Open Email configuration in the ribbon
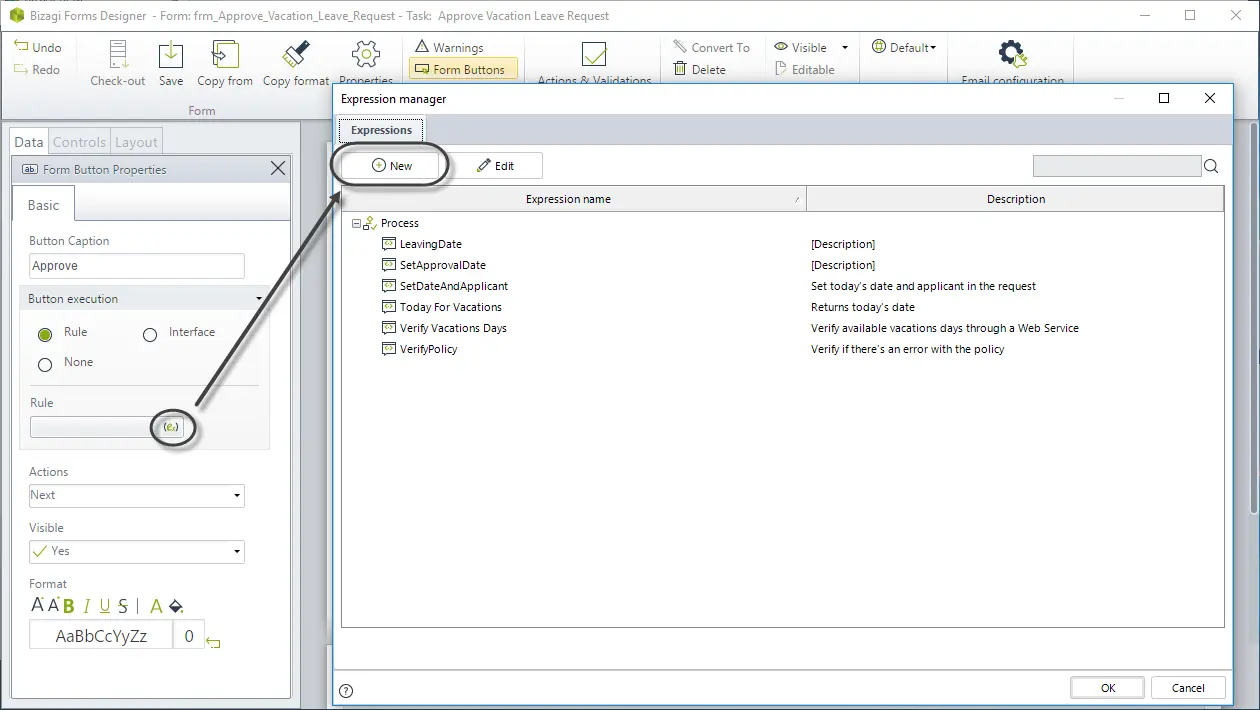1260x710 pixels. coord(1013,63)
